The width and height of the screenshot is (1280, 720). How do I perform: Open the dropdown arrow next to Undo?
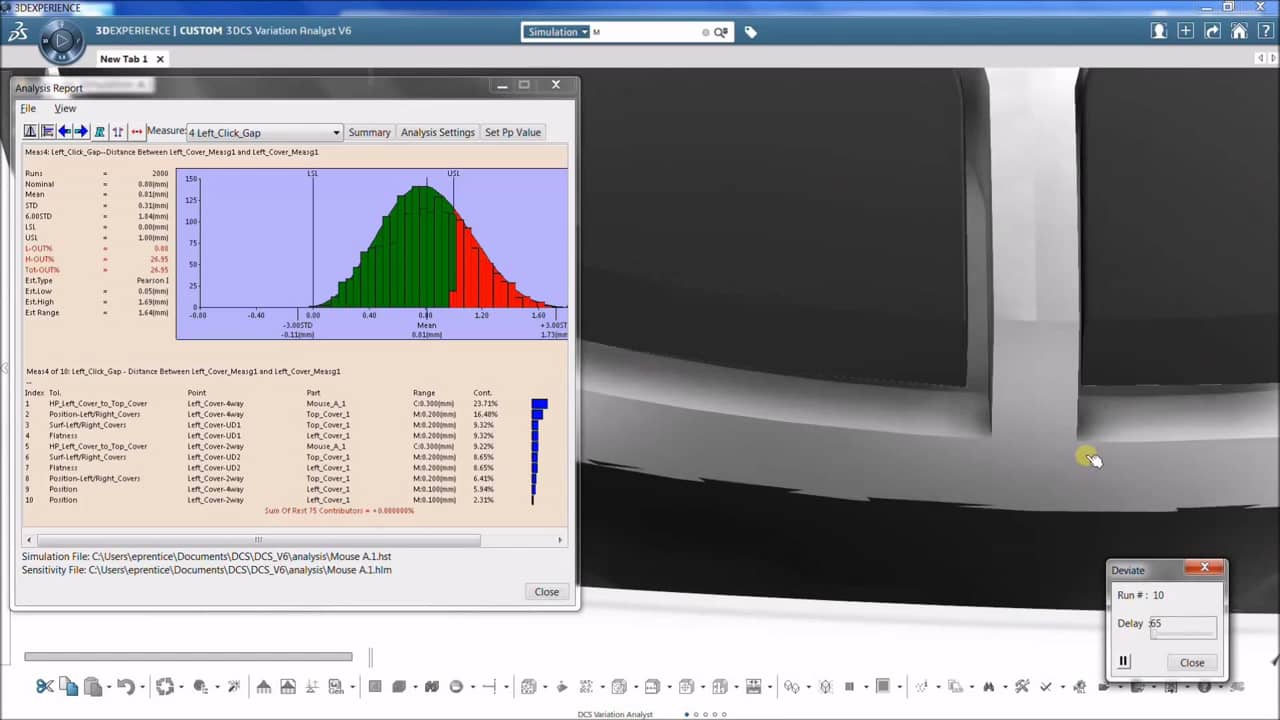[143, 687]
